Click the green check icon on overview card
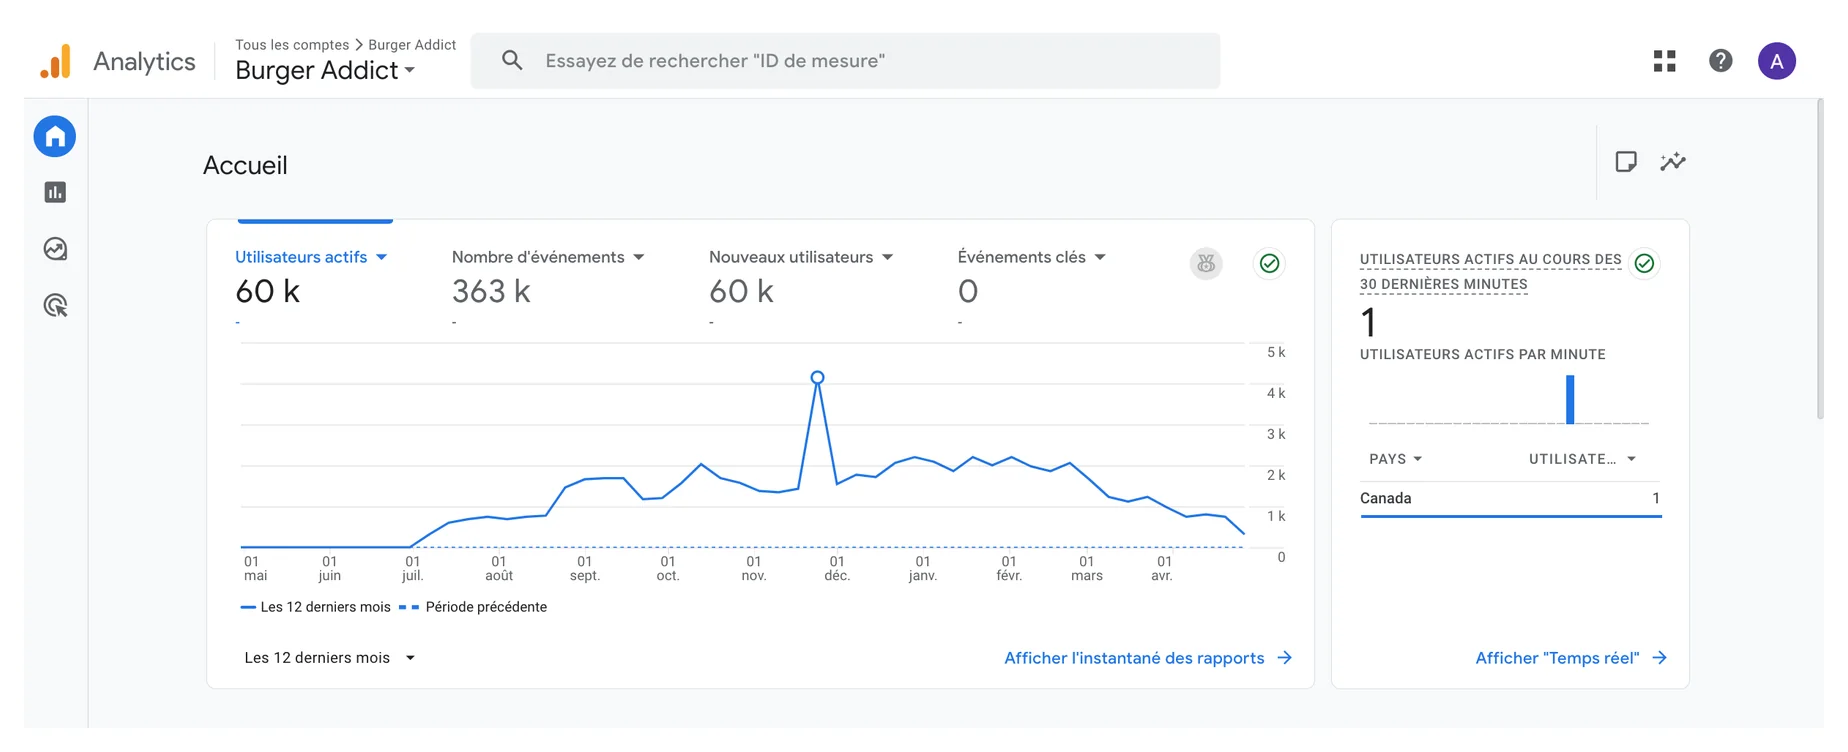Viewport: 1848px width, 752px height. (1269, 264)
